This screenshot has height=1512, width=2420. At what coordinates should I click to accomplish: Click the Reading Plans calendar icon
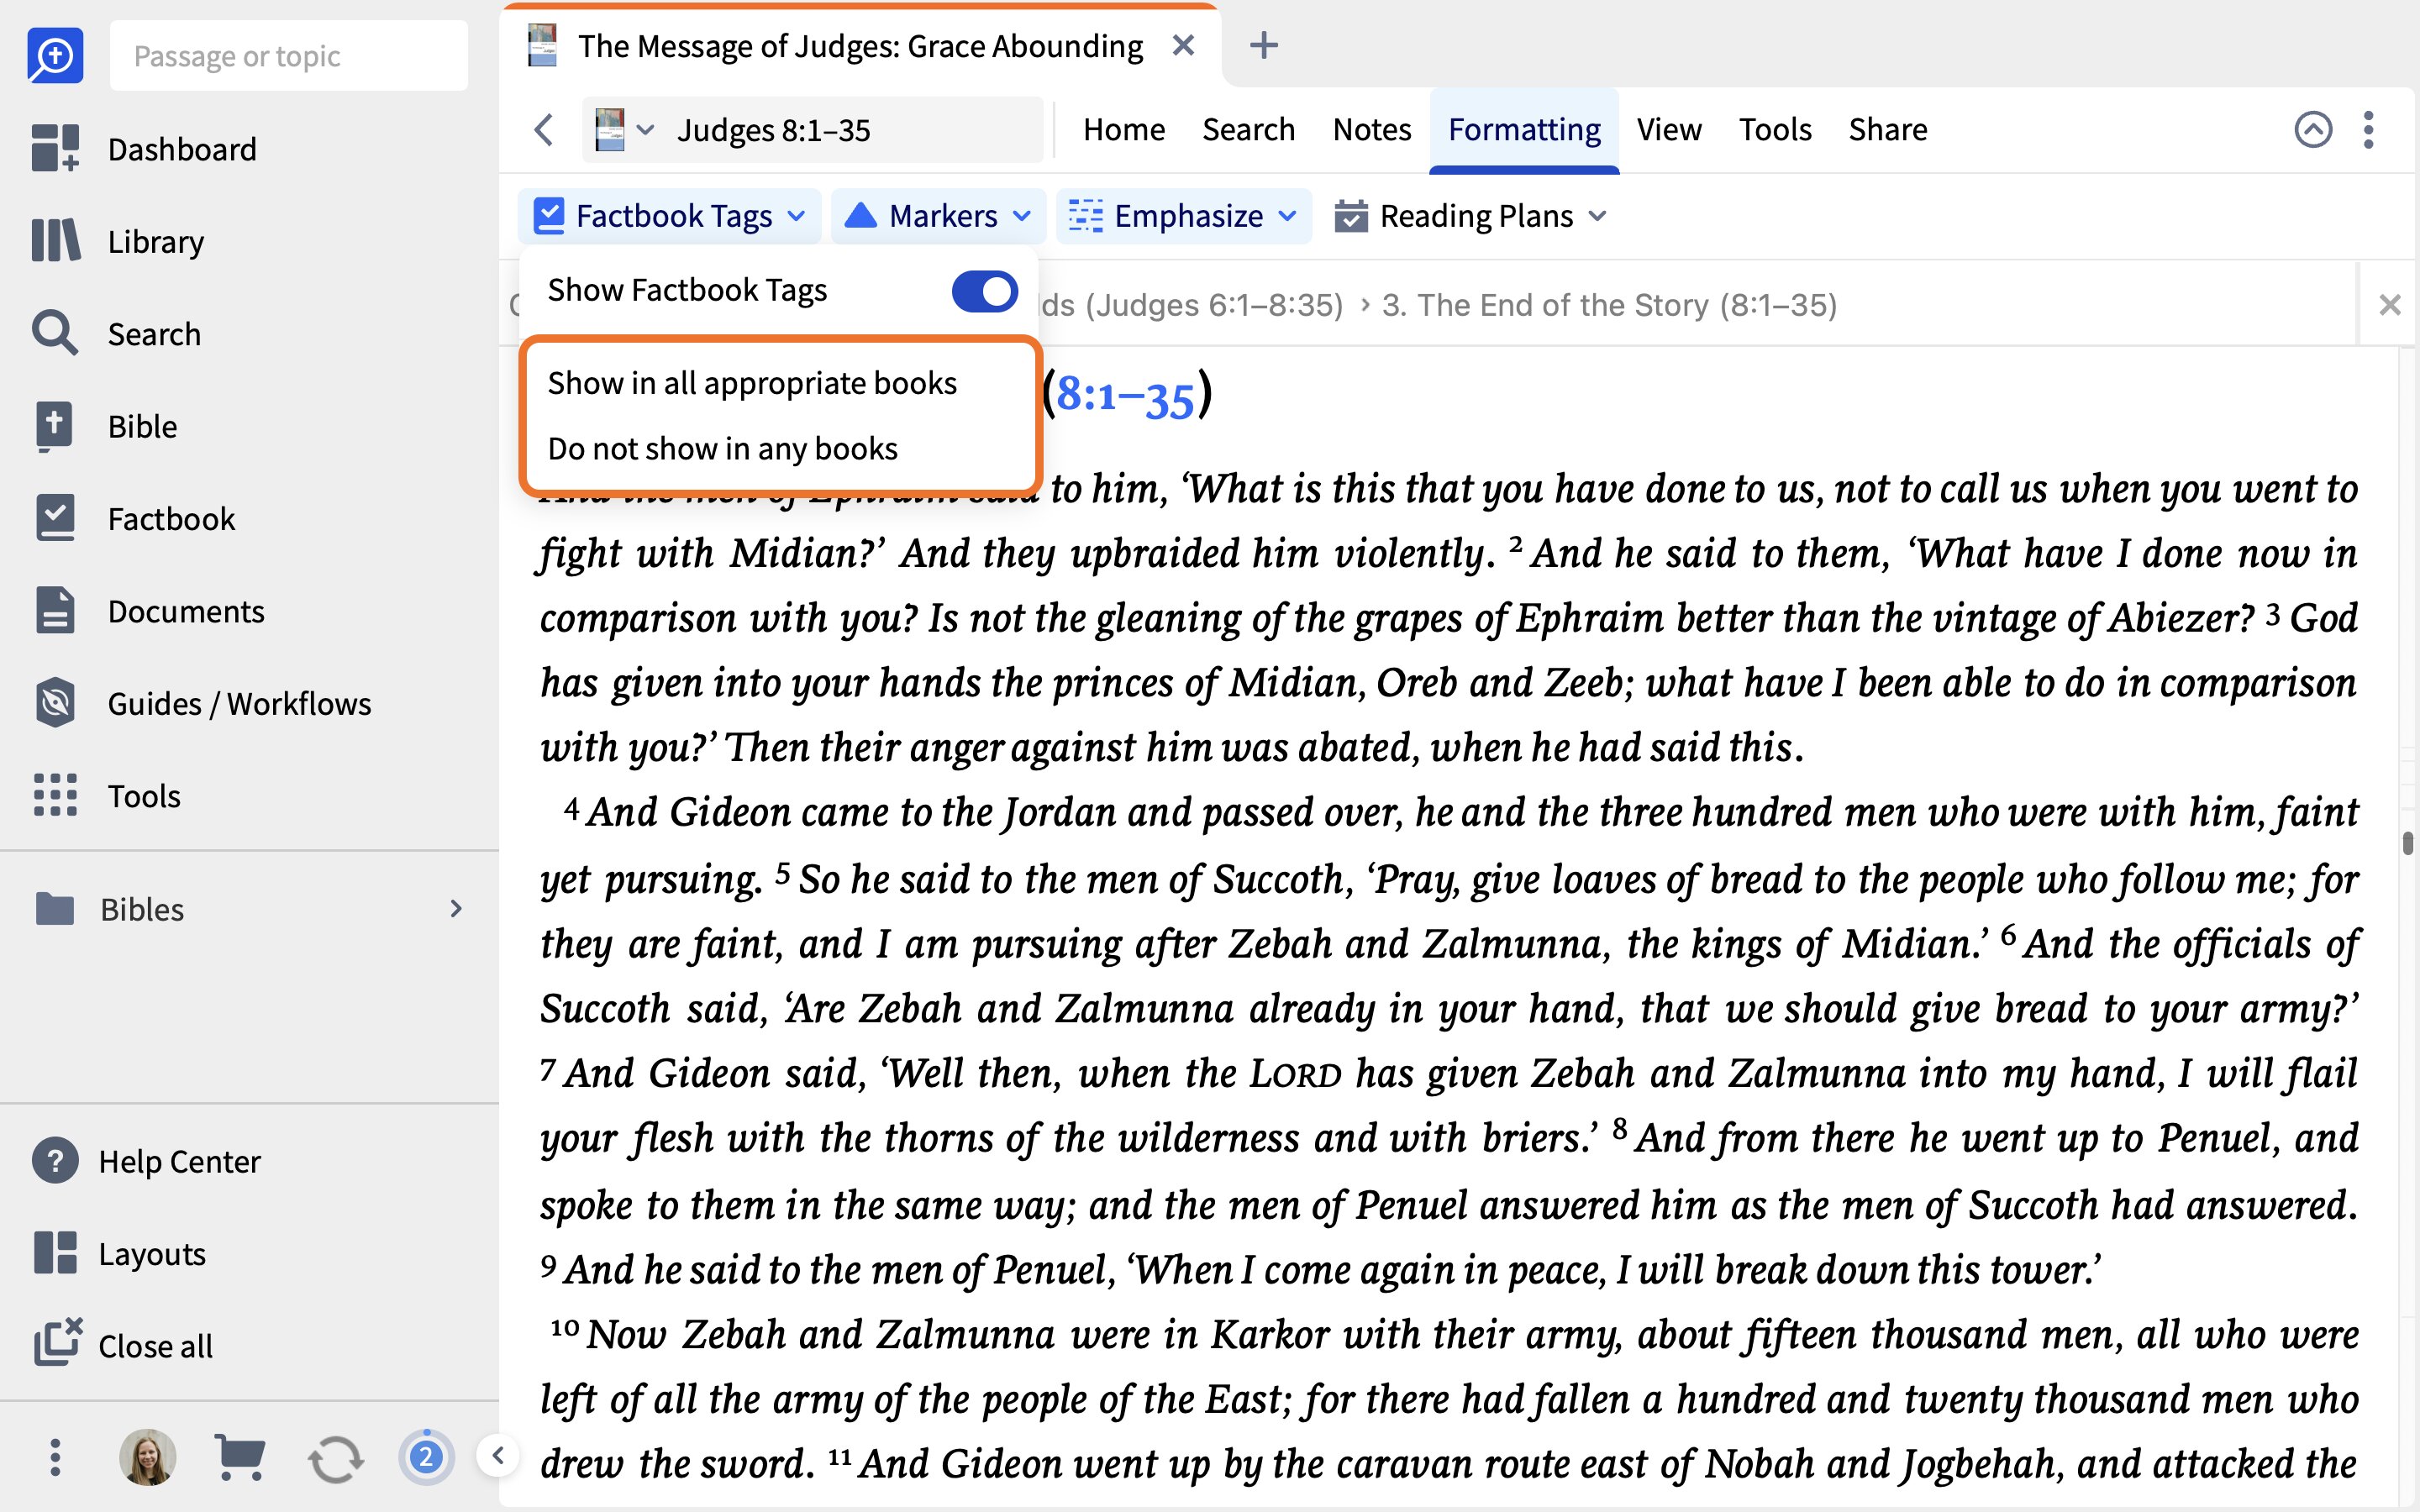[x=1350, y=216]
